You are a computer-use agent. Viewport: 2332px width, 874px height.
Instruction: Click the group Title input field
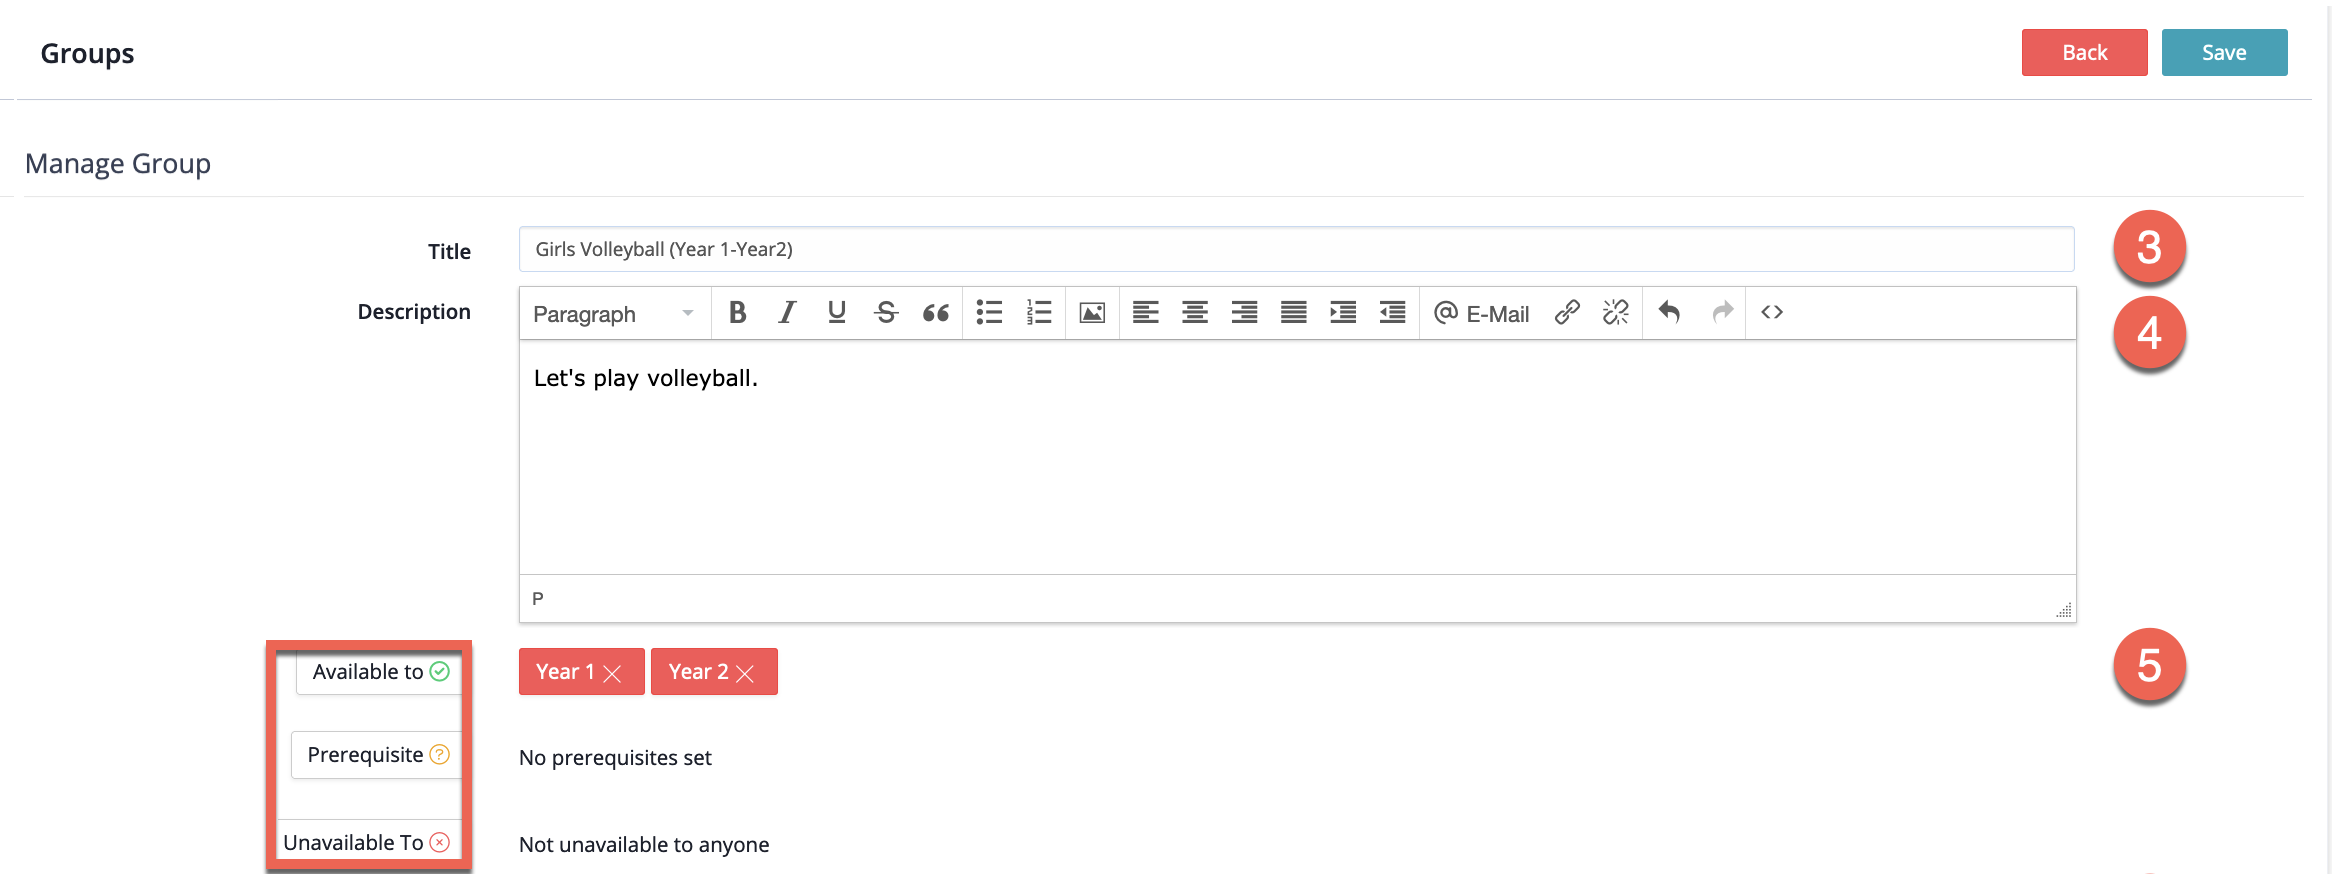click(x=1296, y=250)
